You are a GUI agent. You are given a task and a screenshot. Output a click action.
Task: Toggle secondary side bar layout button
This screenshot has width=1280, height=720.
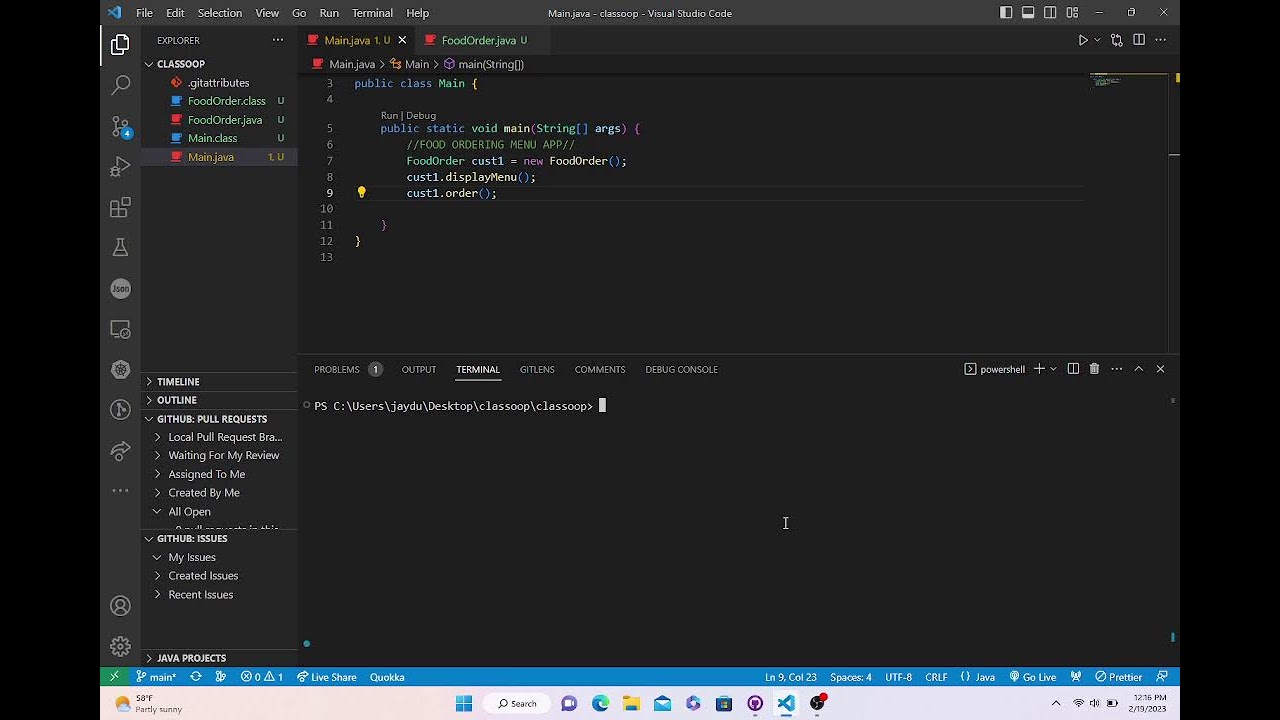[1050, 13]
